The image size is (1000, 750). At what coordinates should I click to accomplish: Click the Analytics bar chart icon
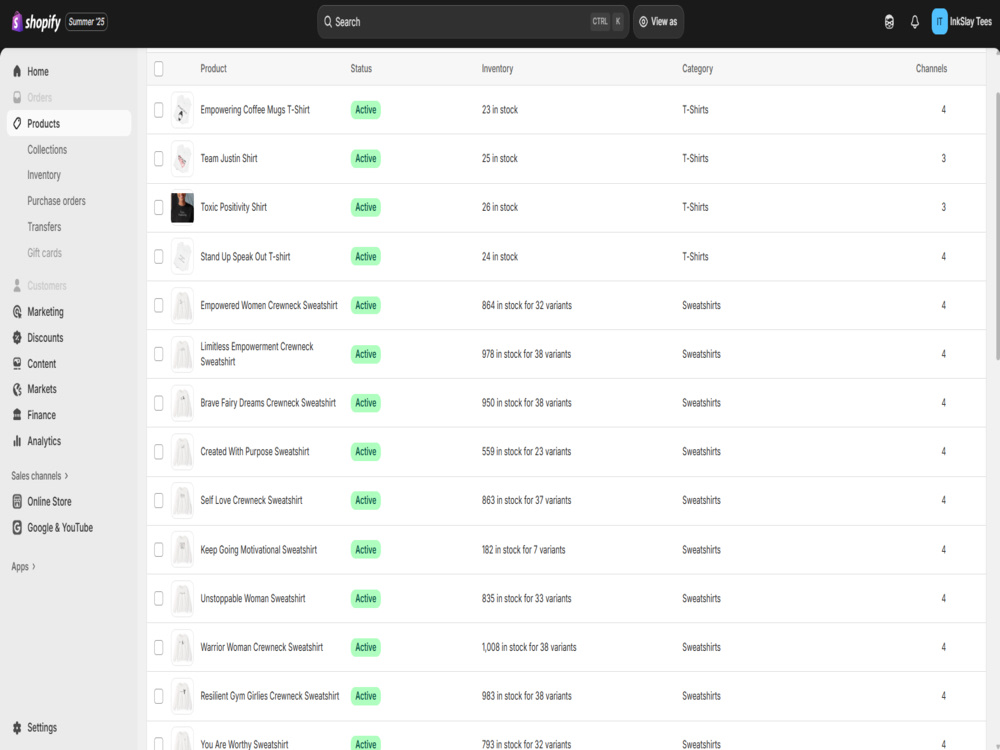tap(17, 441)
